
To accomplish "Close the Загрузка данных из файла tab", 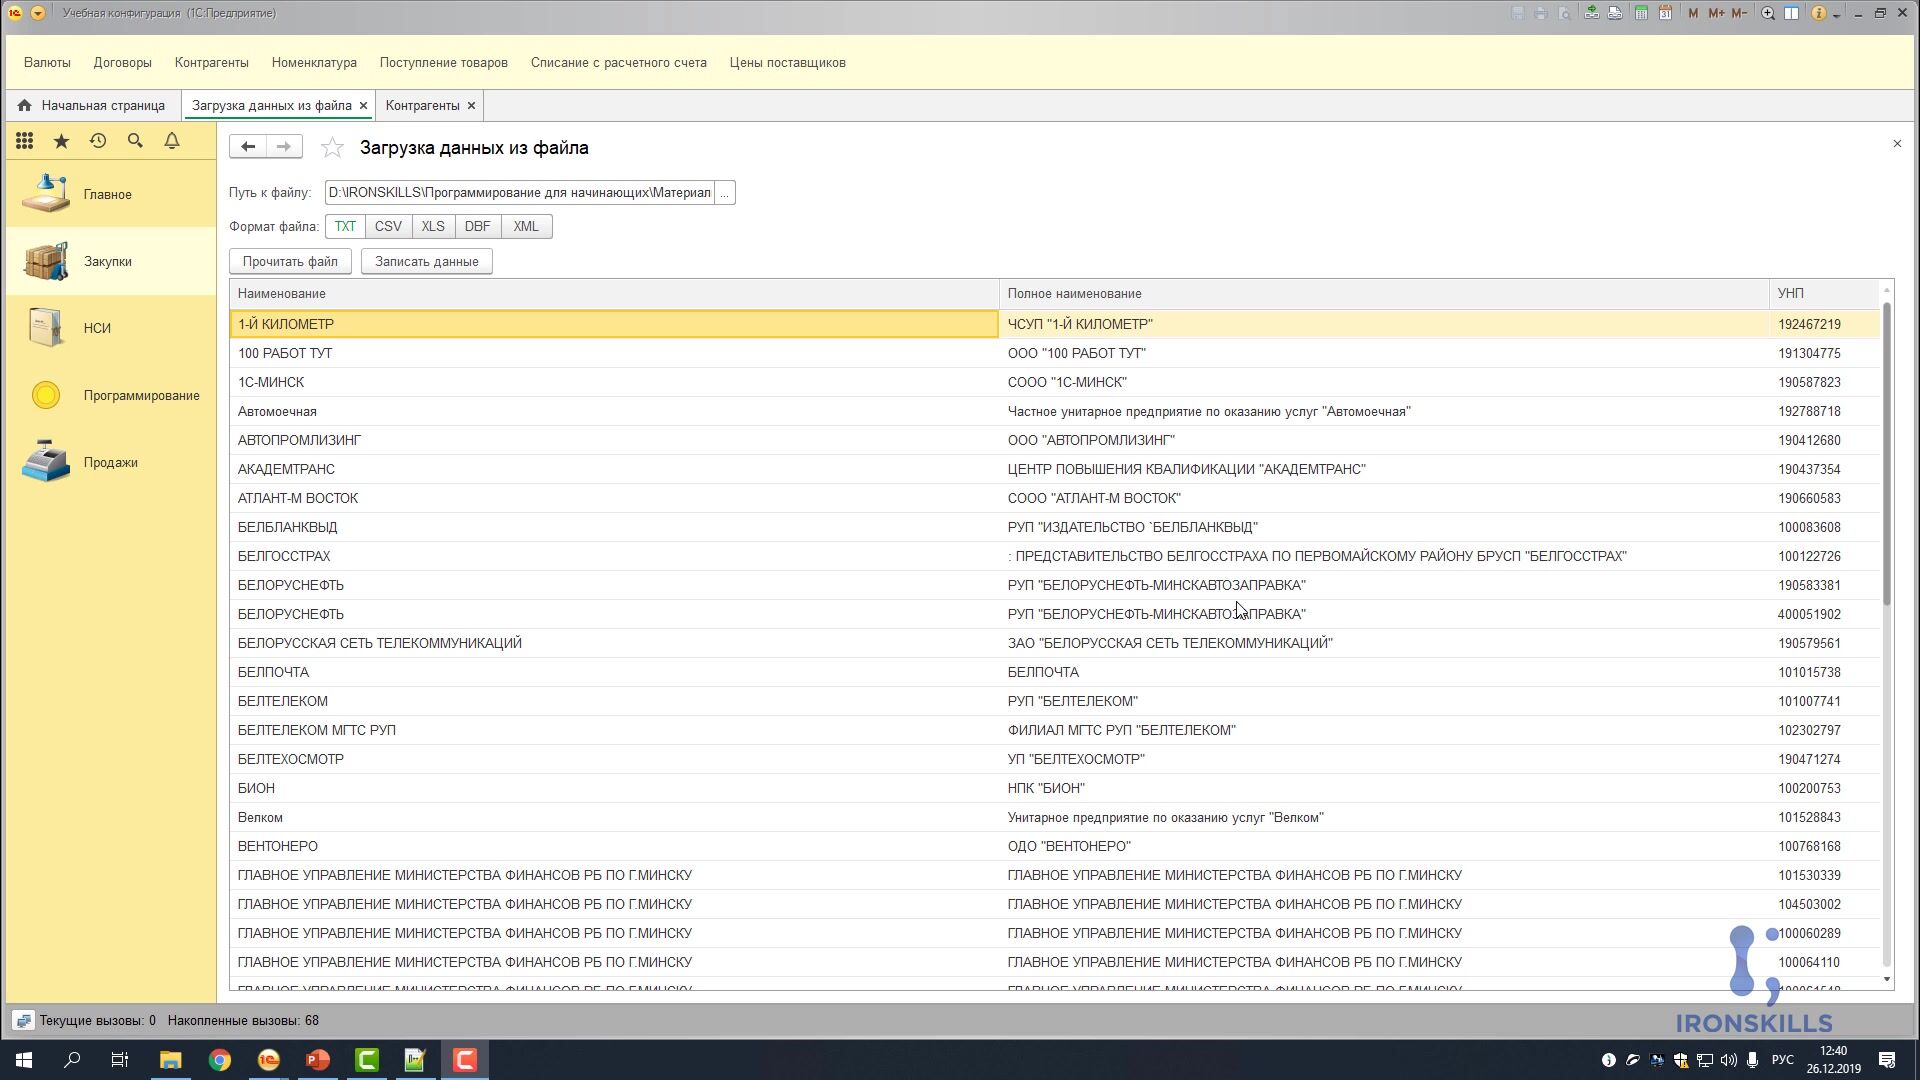I will click(363, 105).
